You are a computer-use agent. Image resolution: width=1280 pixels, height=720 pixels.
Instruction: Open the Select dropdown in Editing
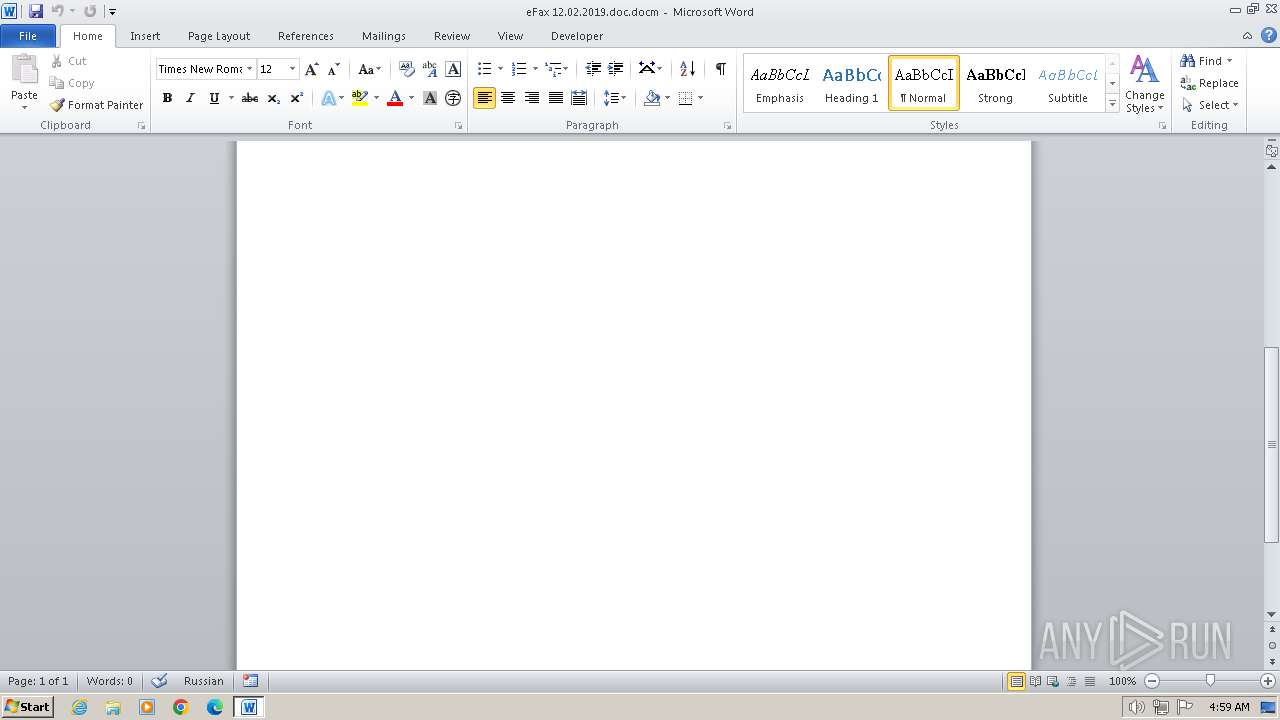1210,105
